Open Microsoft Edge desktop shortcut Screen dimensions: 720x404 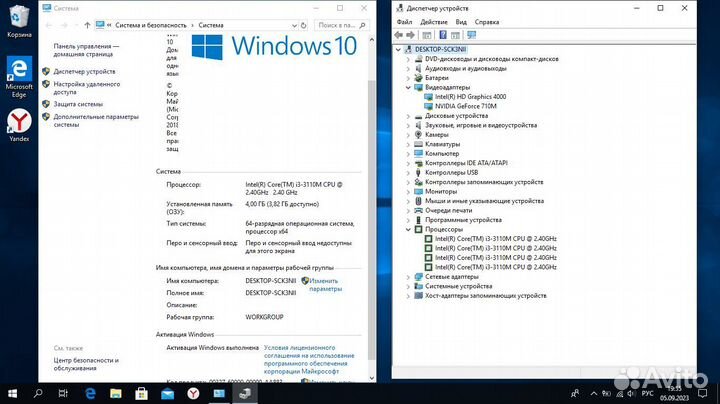pos(19,77)
